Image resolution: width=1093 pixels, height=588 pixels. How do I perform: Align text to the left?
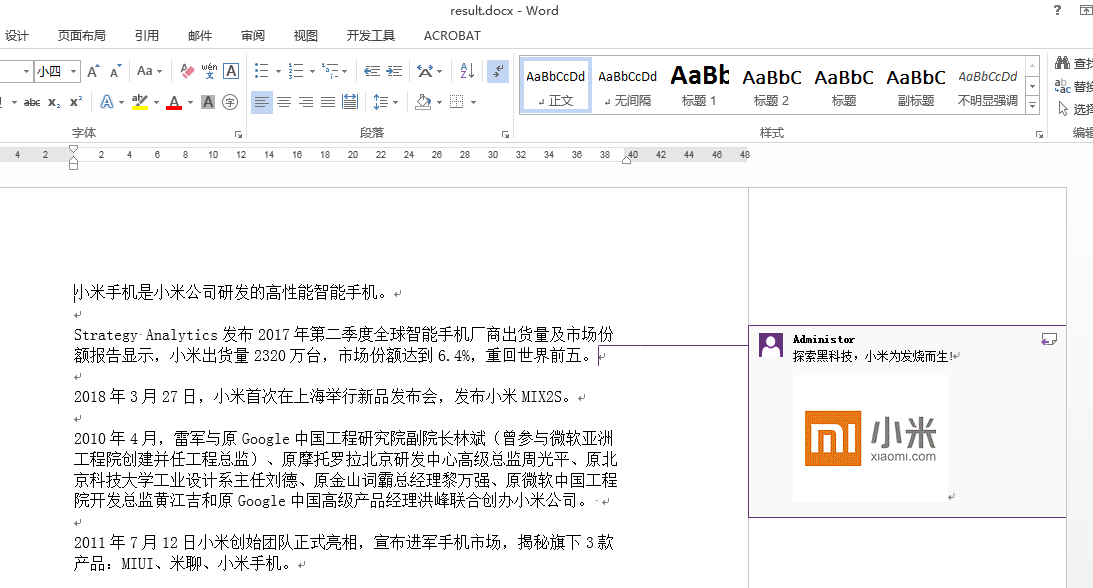point(261,102)
